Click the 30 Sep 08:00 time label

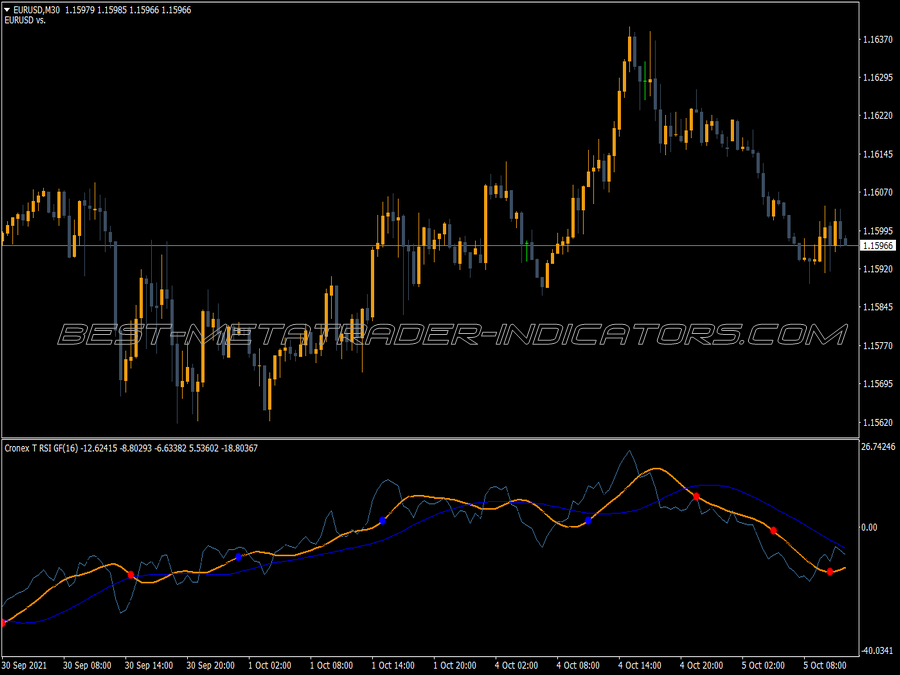point(87,665)
